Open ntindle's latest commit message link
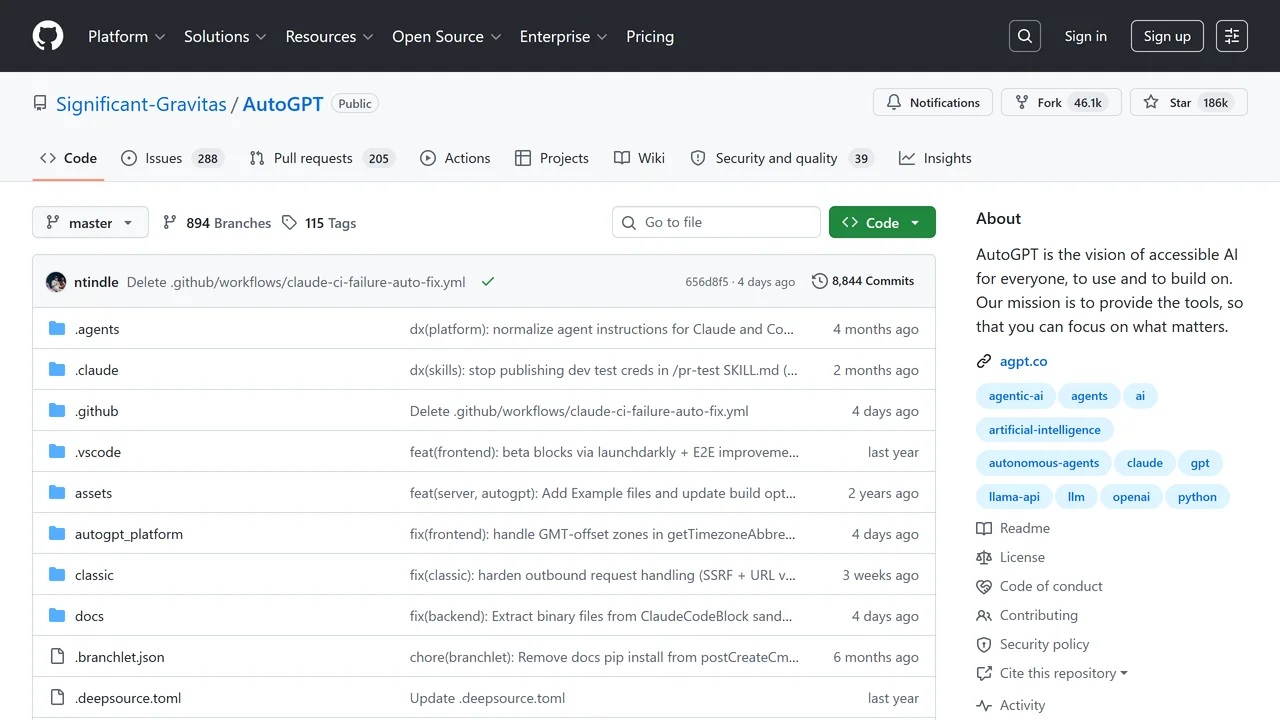This screenshot has width=1280, height=720. 296,282
